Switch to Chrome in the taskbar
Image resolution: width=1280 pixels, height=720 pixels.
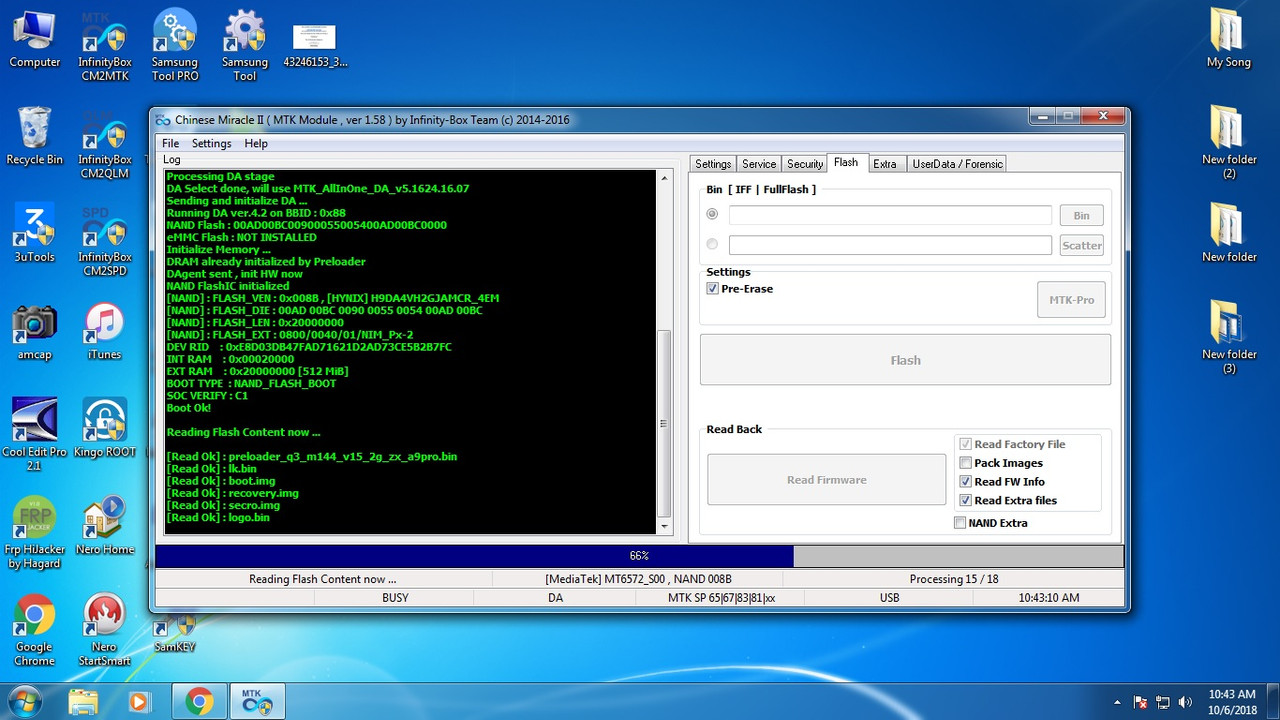tap(199, 702)
